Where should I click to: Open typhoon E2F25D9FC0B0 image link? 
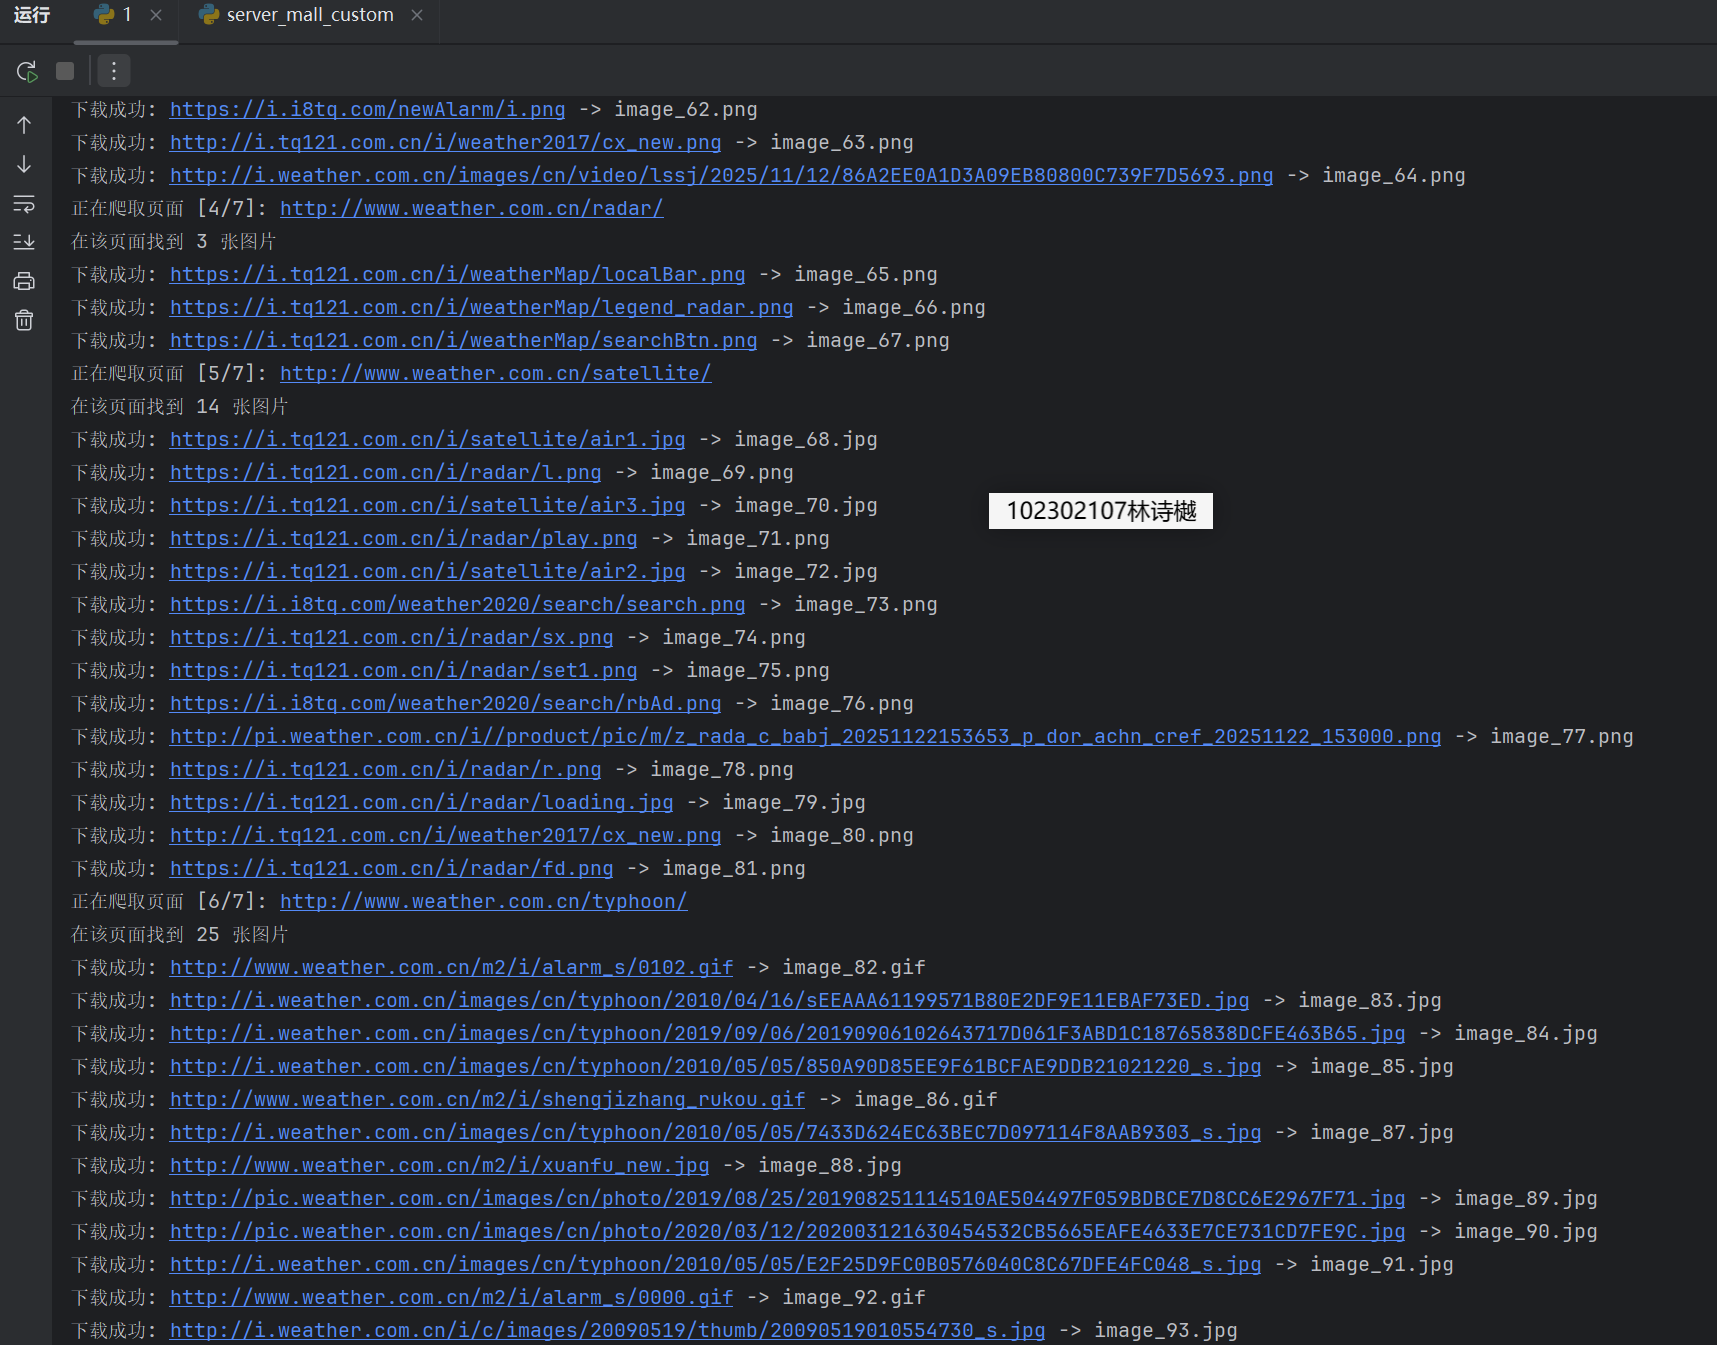(x=715, y=1264)
